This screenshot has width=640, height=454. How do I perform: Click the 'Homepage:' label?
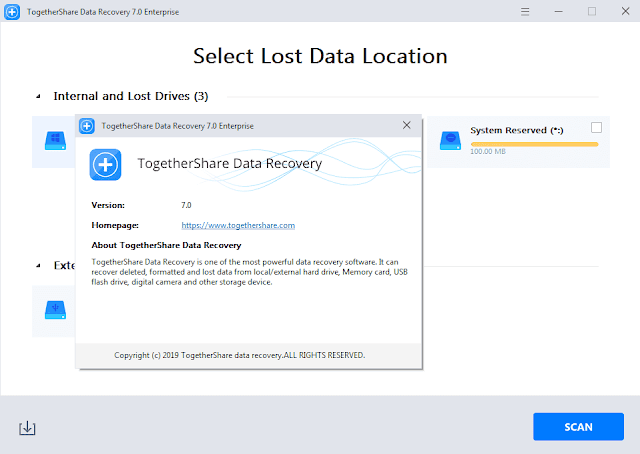[115, 225]
